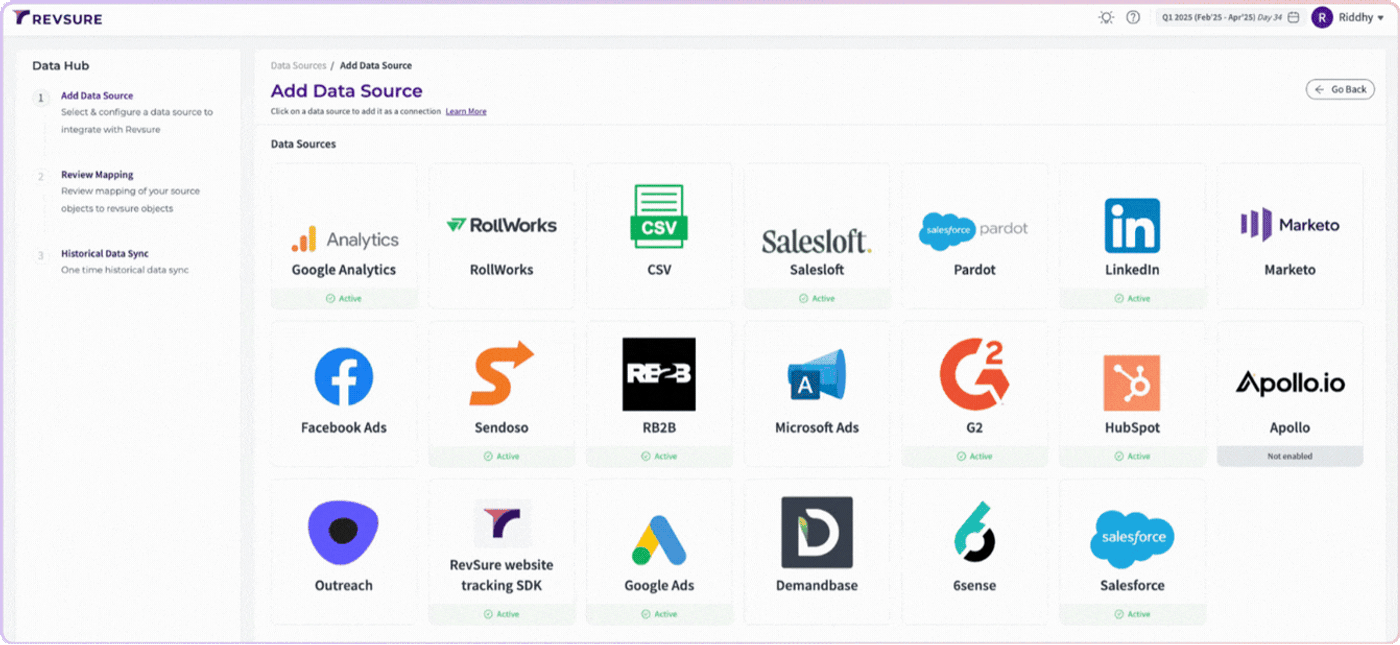This screenshot has width=1400, height=645.
Task: Click the Pardot card label
Action: point(975,270)
